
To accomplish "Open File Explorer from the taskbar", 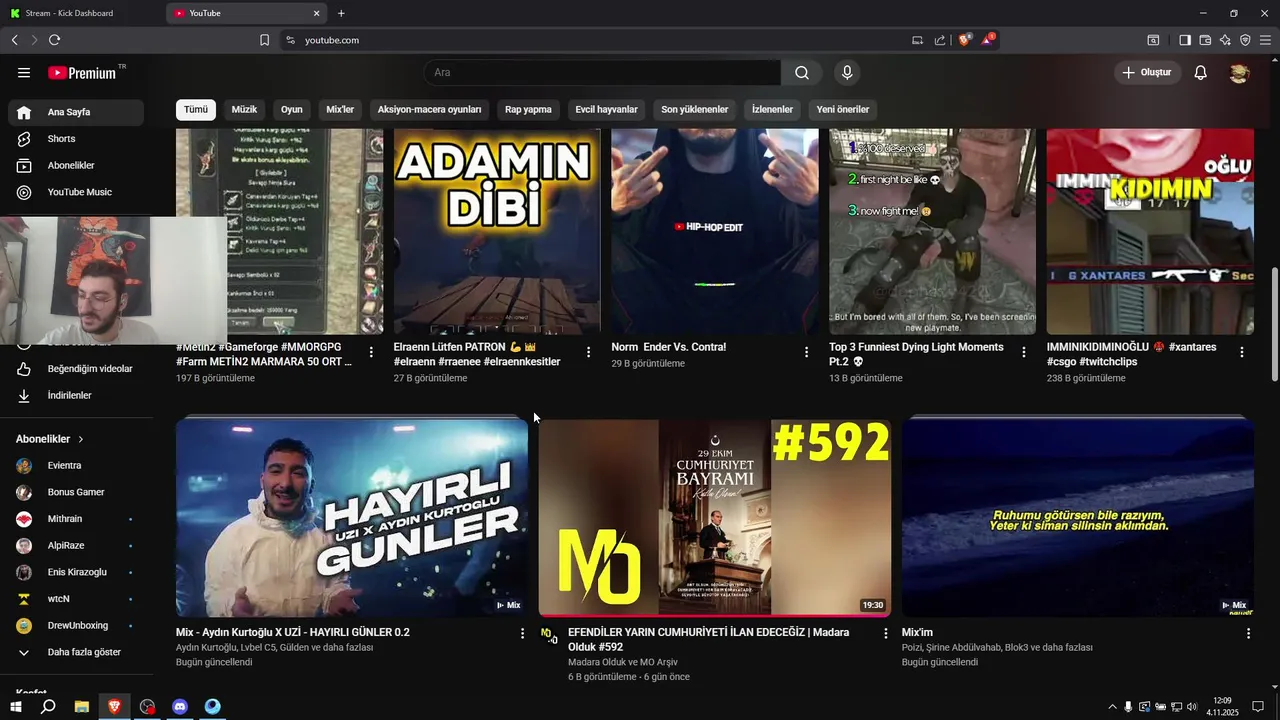I will click(x=81, y=707).
